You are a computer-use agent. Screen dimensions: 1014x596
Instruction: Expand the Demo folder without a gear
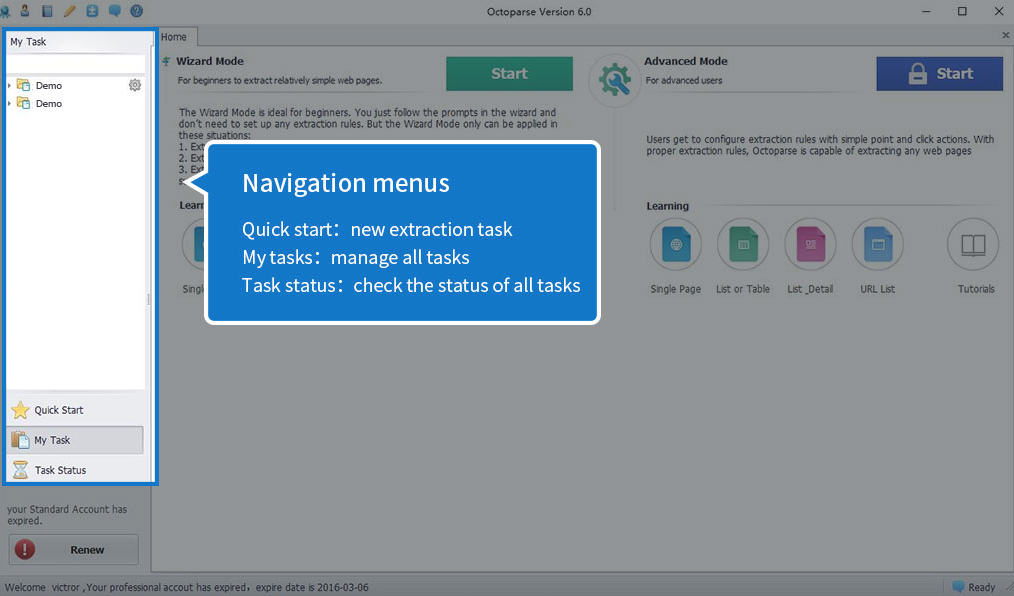click(x=9, y=103)
